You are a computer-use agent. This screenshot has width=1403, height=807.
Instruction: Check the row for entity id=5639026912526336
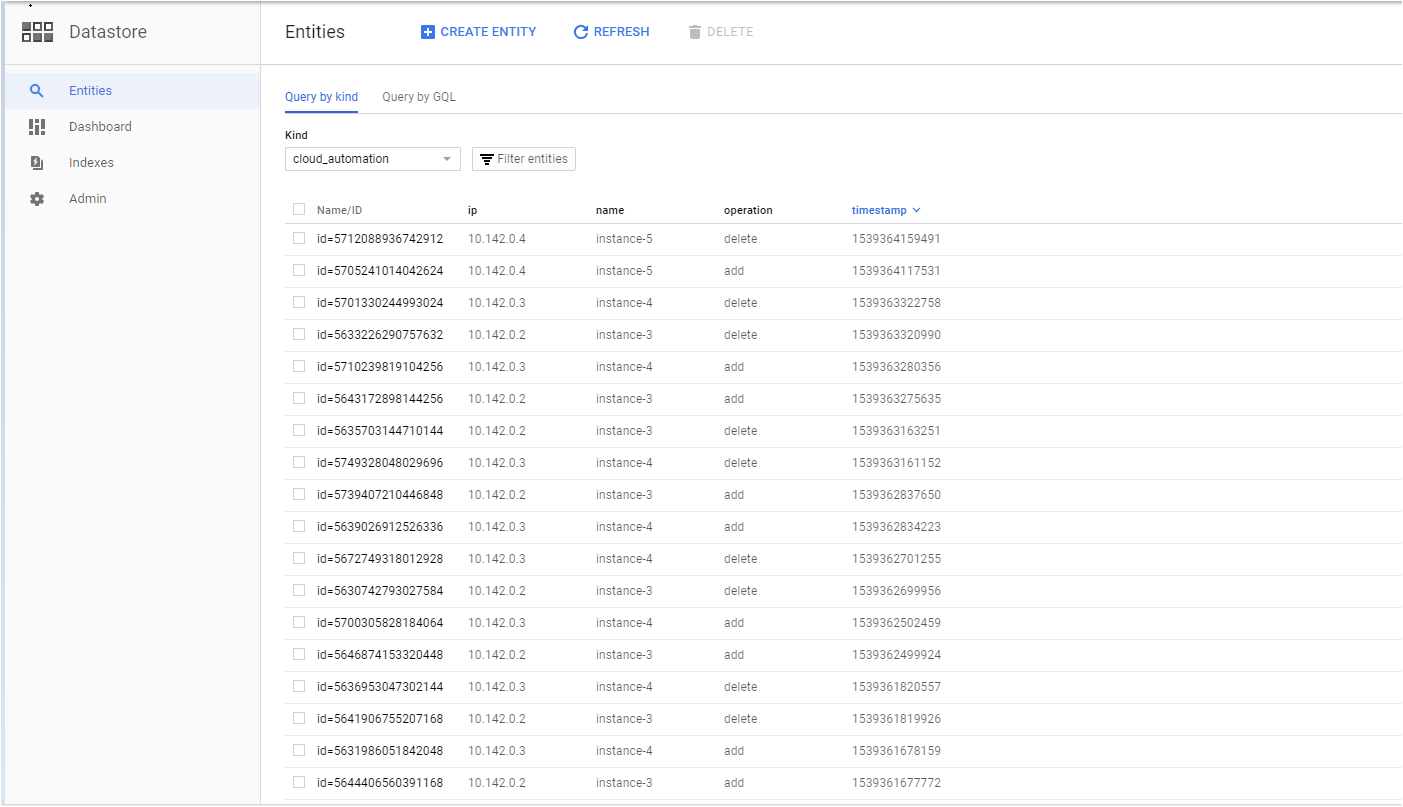(x=297, y=526)
